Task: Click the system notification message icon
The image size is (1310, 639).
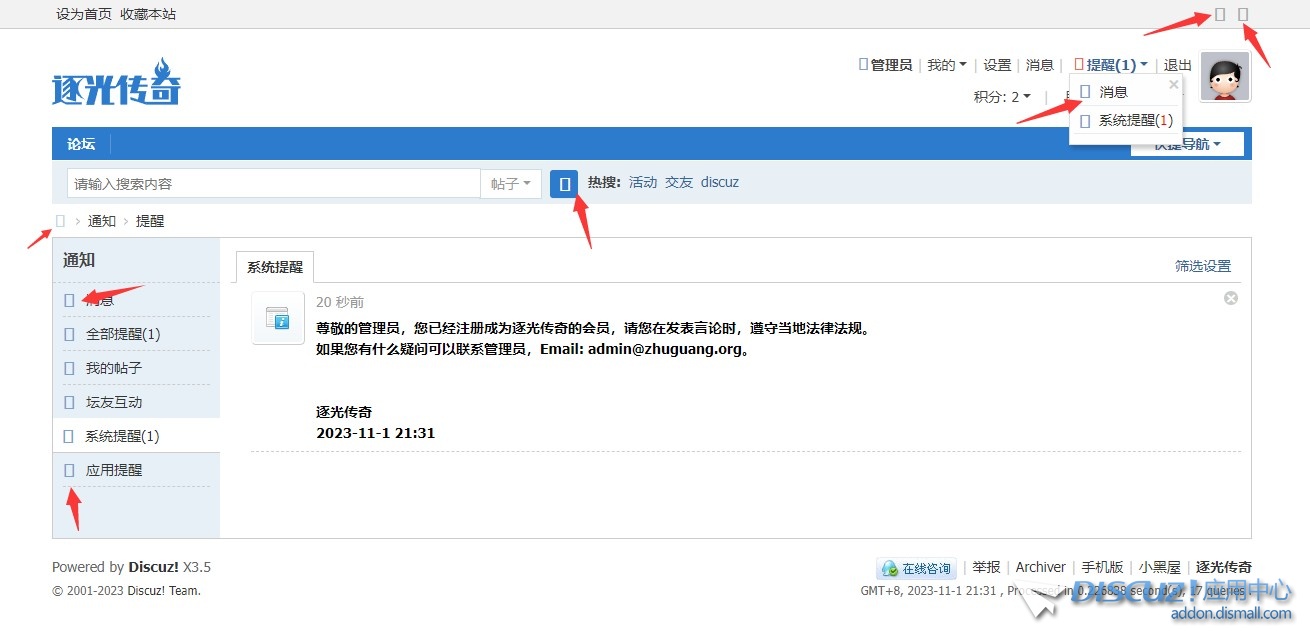Action: pyautogui.click(x=277, y=319)
